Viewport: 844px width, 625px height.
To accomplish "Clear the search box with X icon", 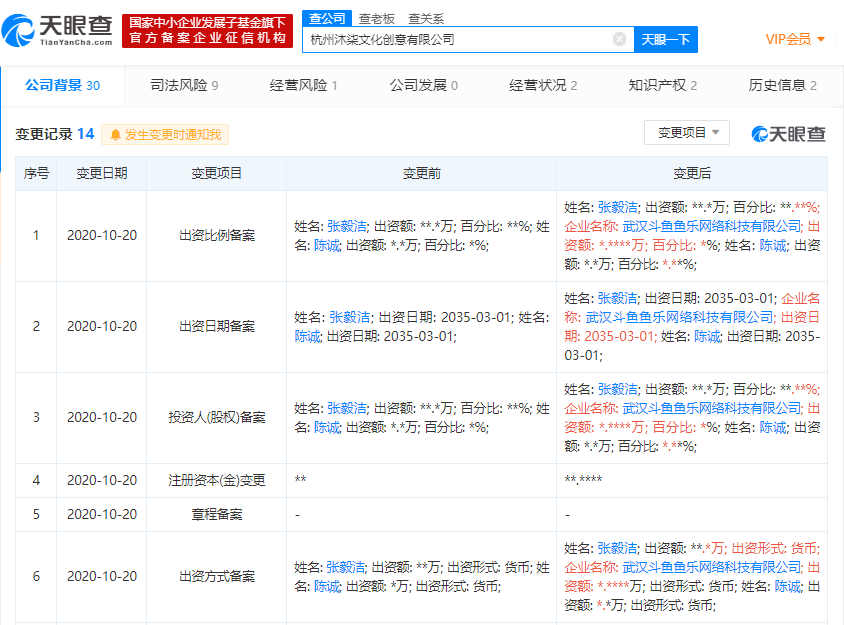I will pos(619,39).
